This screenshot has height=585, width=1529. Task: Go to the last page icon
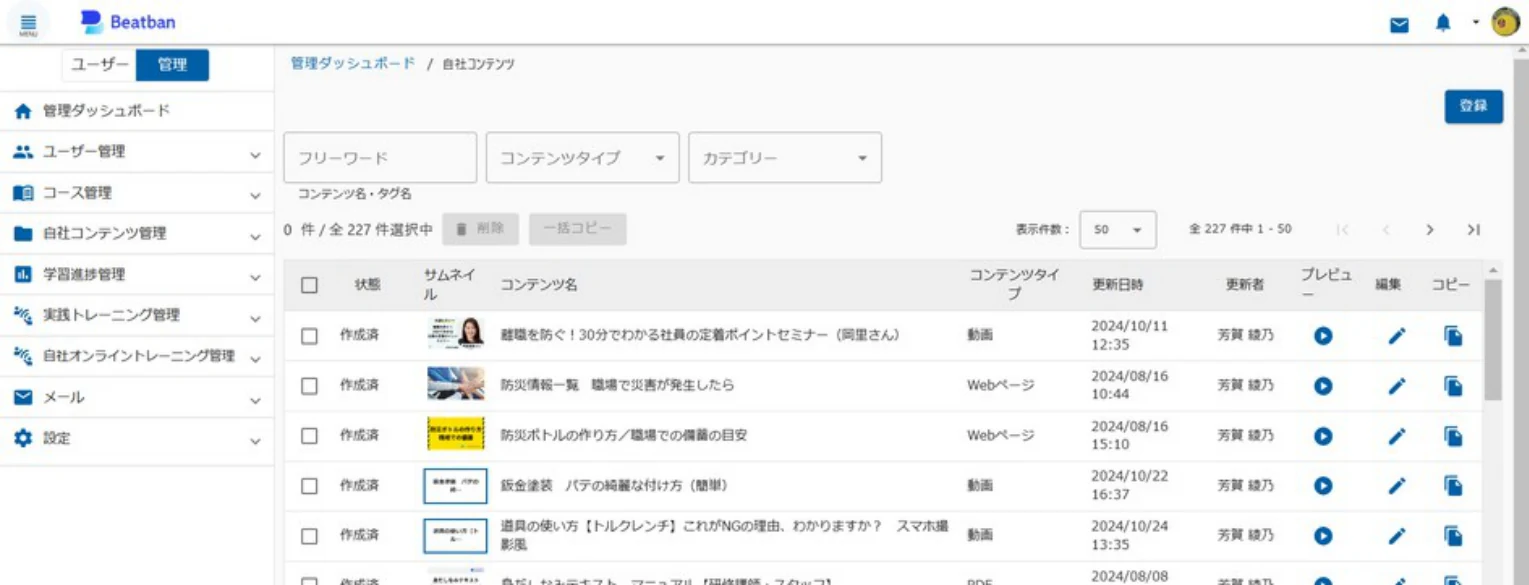tap(1473, 230)
